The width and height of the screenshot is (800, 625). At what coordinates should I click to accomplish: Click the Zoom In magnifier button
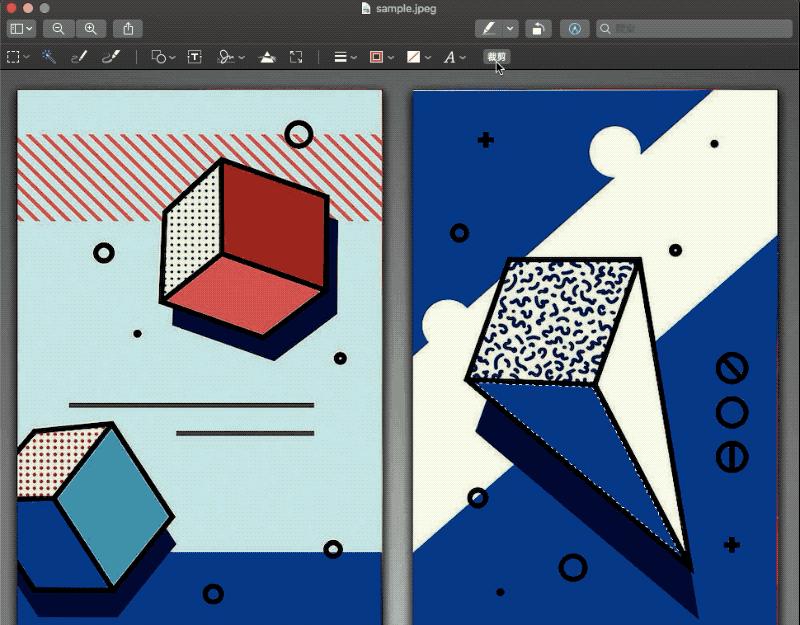point(91,29)
